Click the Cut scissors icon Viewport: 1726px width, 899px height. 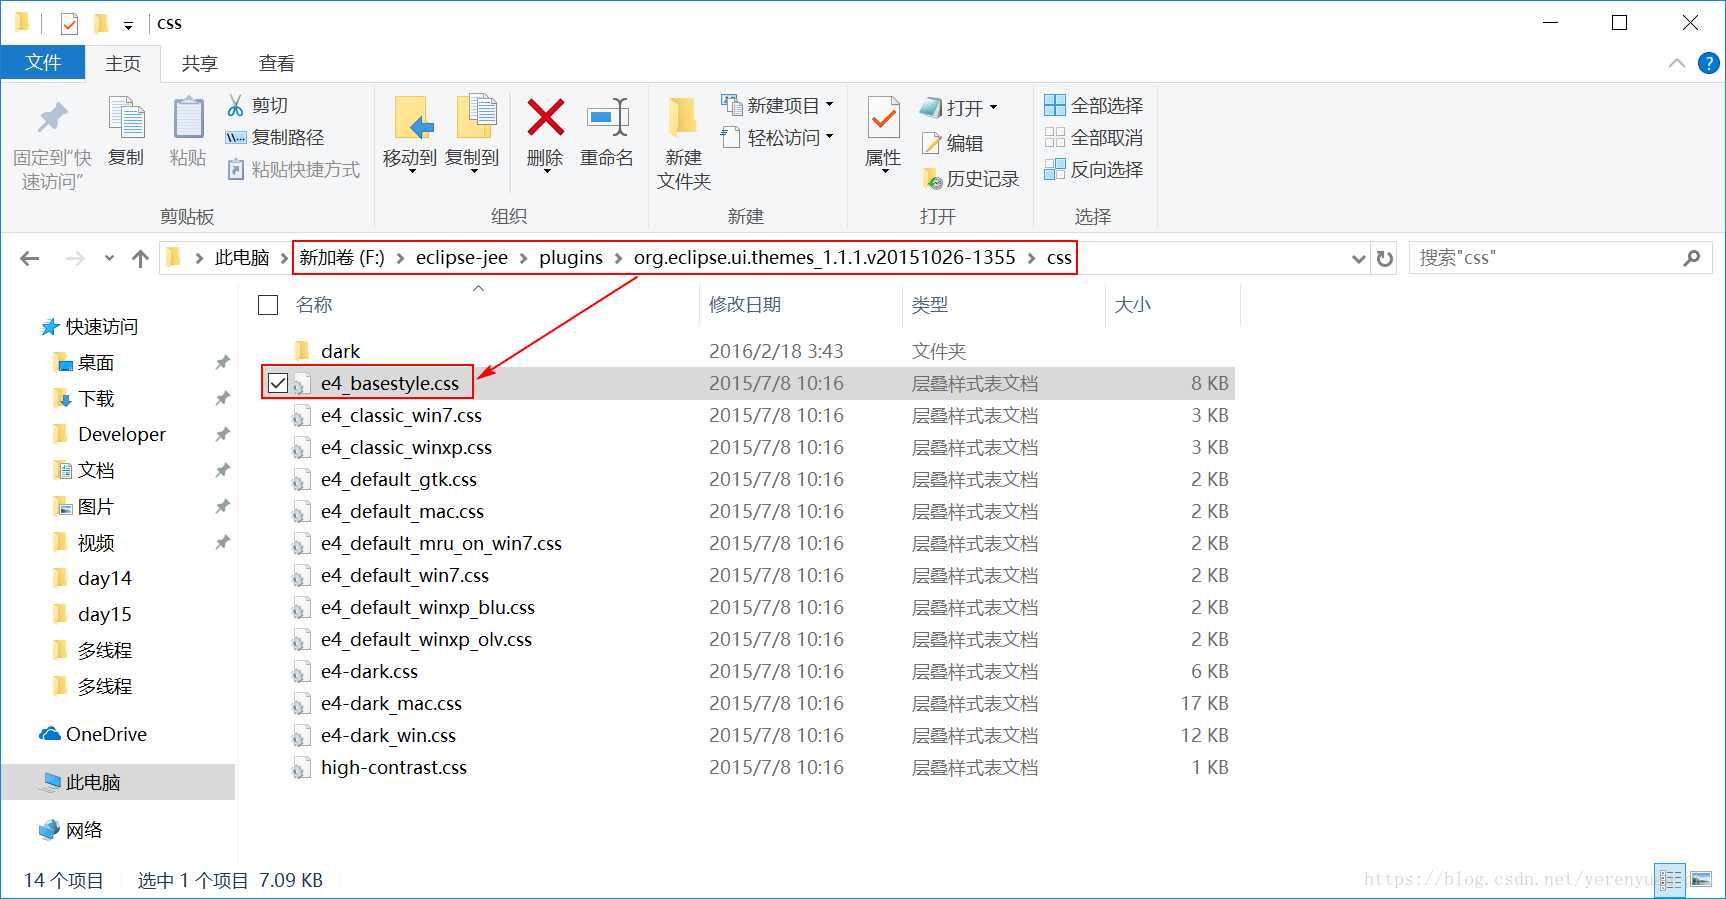click(x=236, y=105)
